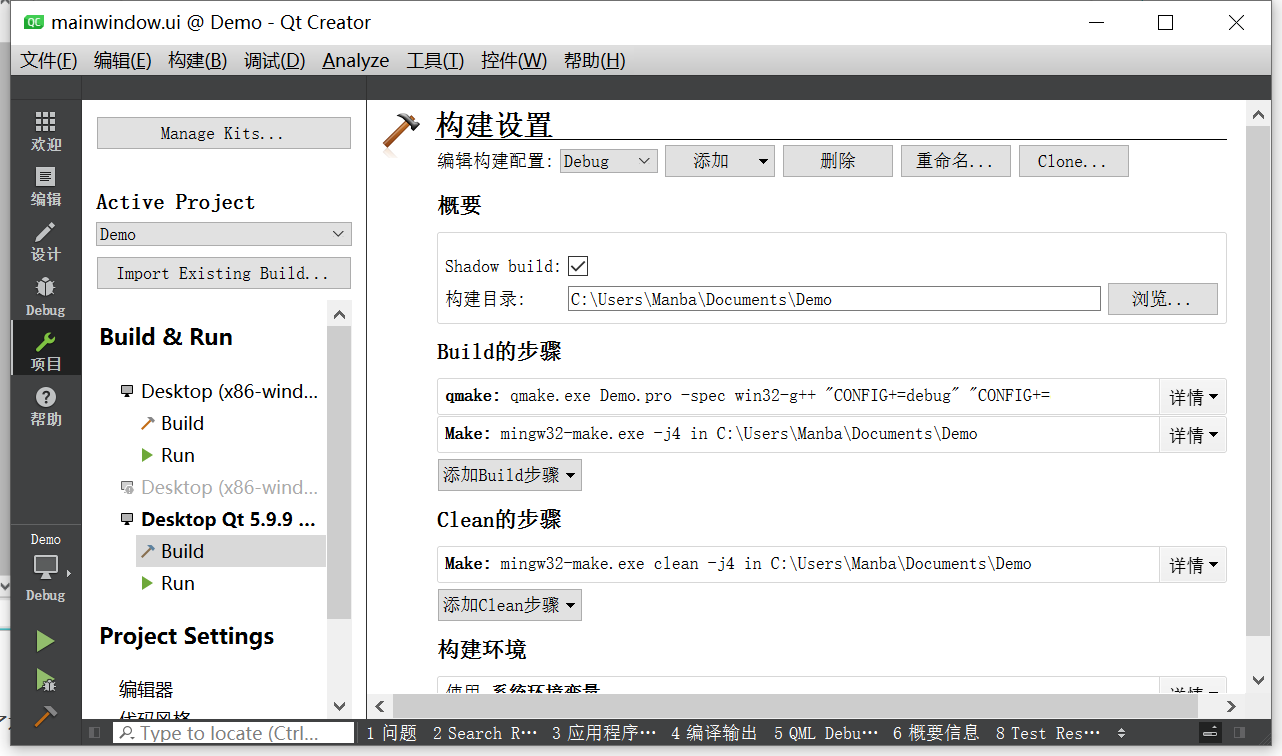Screen dimensions: 1282x756
Task: Open the 6 概要信息 output pane
Action: (x=936, y=733)
